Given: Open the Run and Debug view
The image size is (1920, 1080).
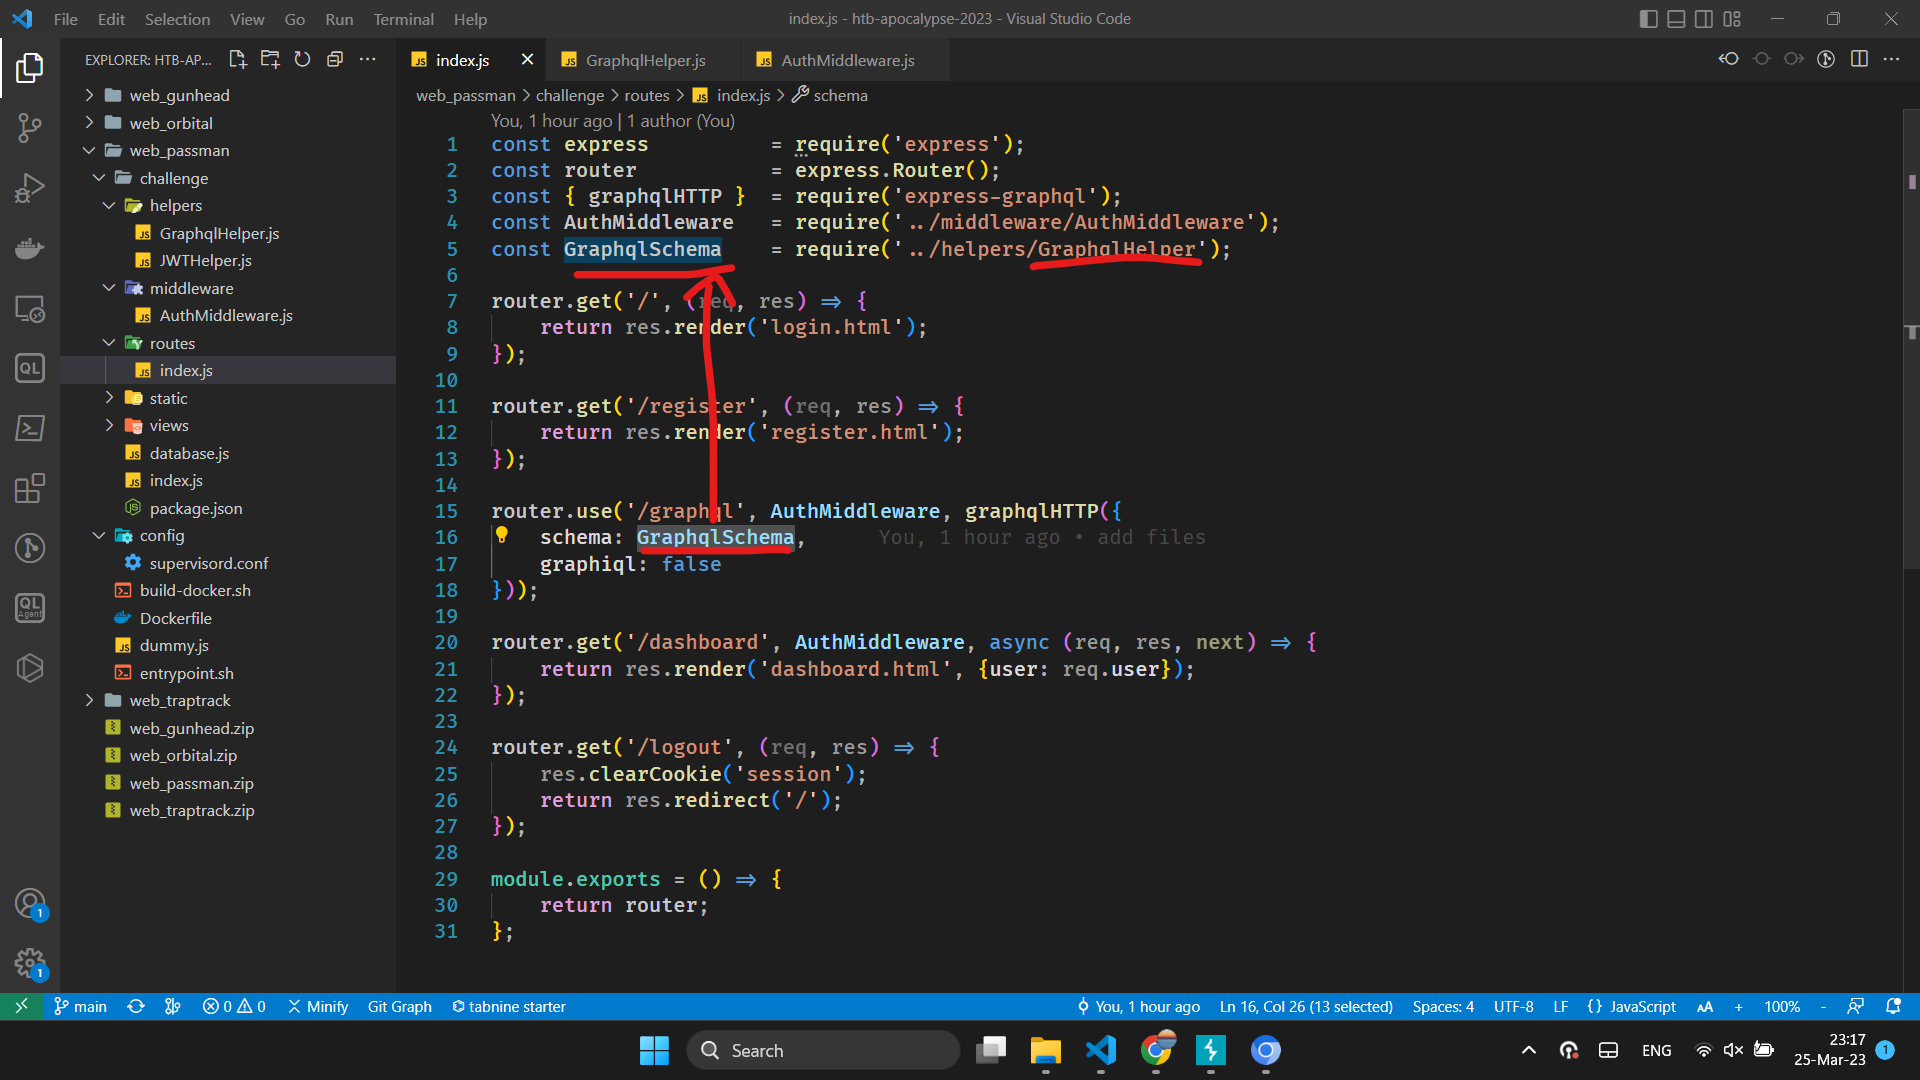Looking at the screenshot, I should click(30, 188).
